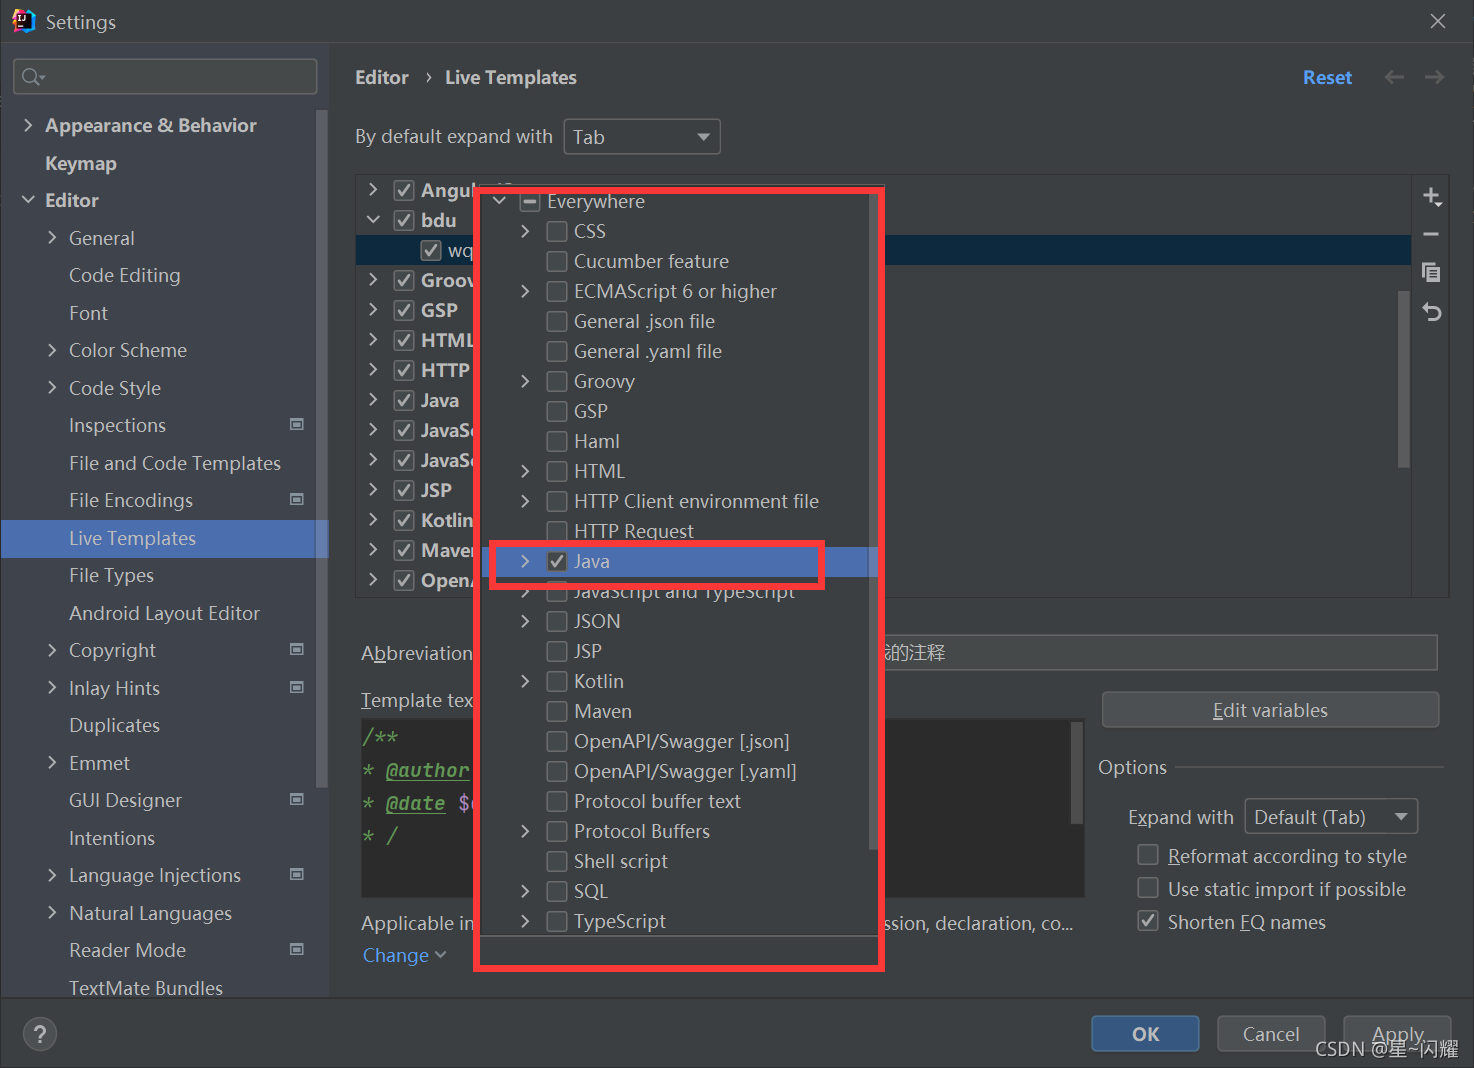Click the template text area scrollbar
This screenshot has width=1474, height=1068.
[x=1077, y=773]
